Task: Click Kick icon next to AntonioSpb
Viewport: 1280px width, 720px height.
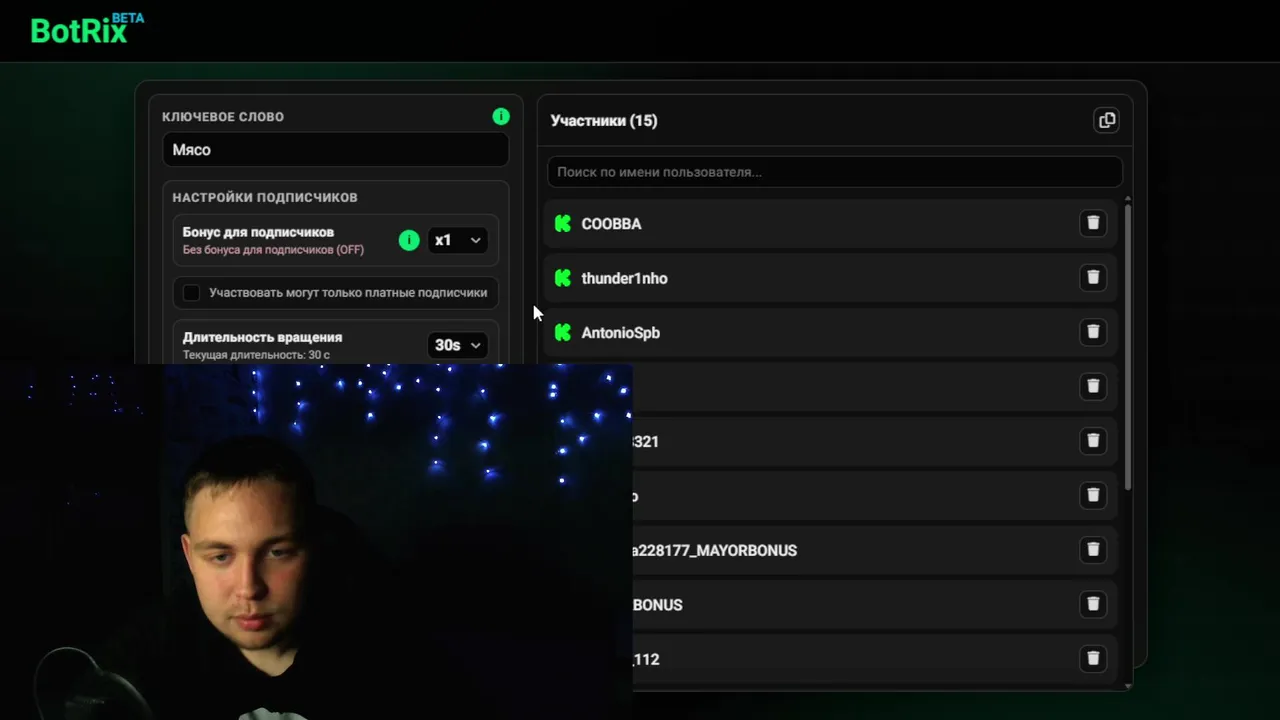Action: (563, 332)
